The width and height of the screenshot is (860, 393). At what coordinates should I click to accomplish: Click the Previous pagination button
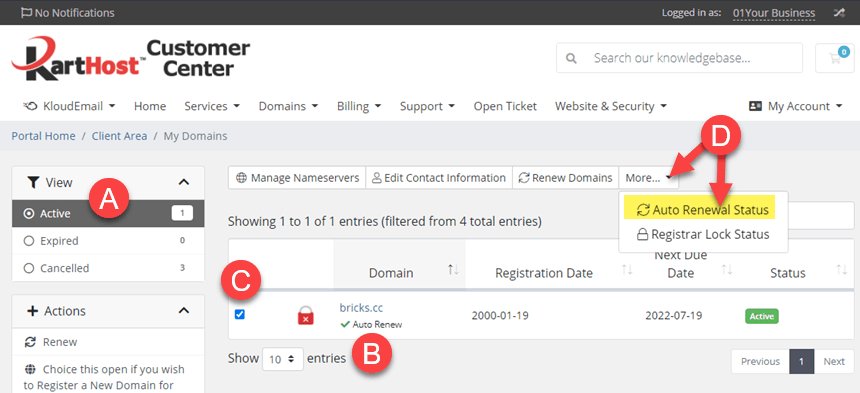coord(760,361)
